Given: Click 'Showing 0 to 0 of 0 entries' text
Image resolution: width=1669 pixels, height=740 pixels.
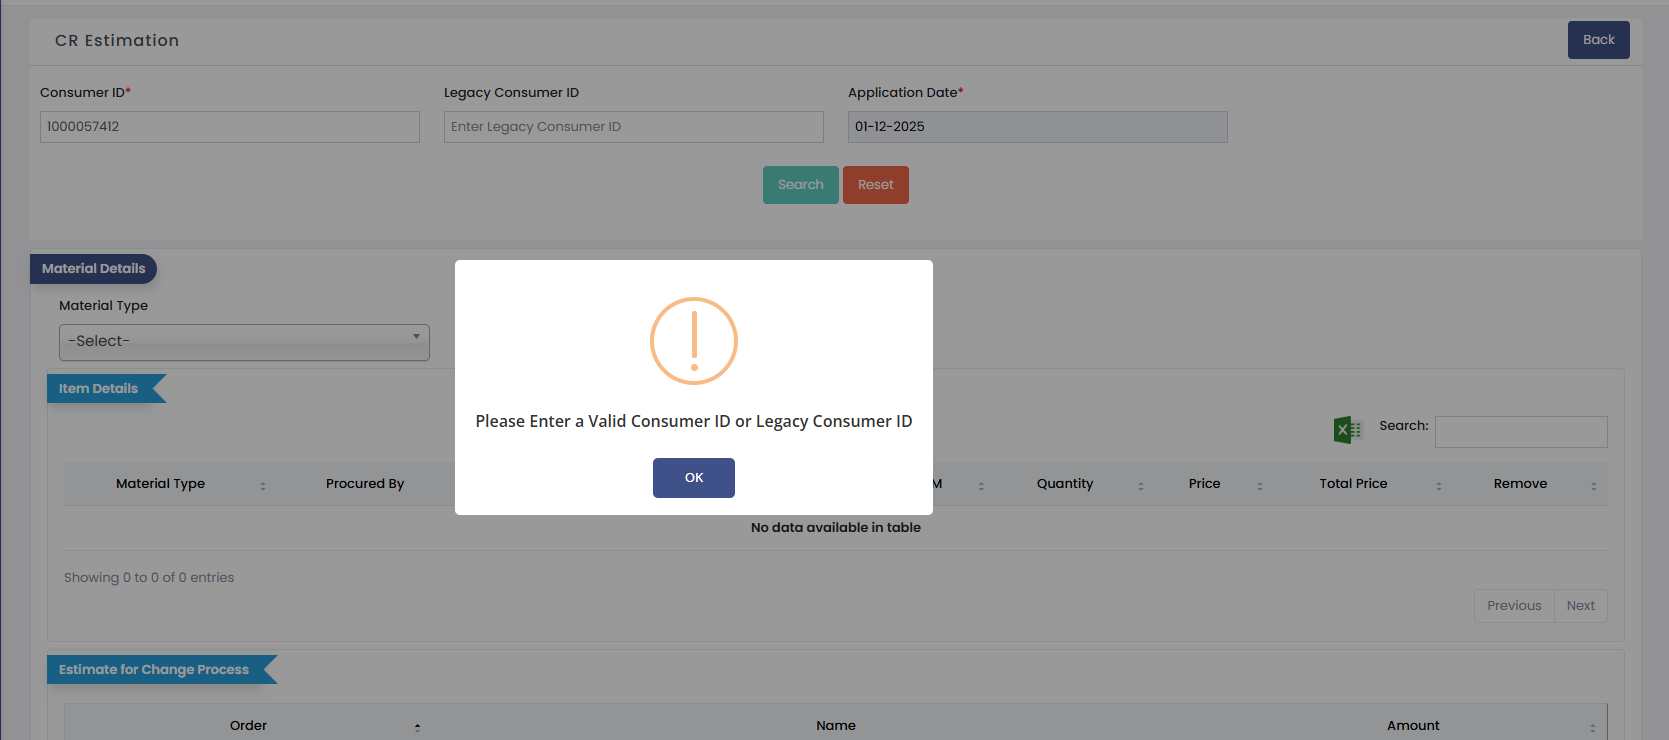Looking at the screenshot, I should [x=149, y=578].
